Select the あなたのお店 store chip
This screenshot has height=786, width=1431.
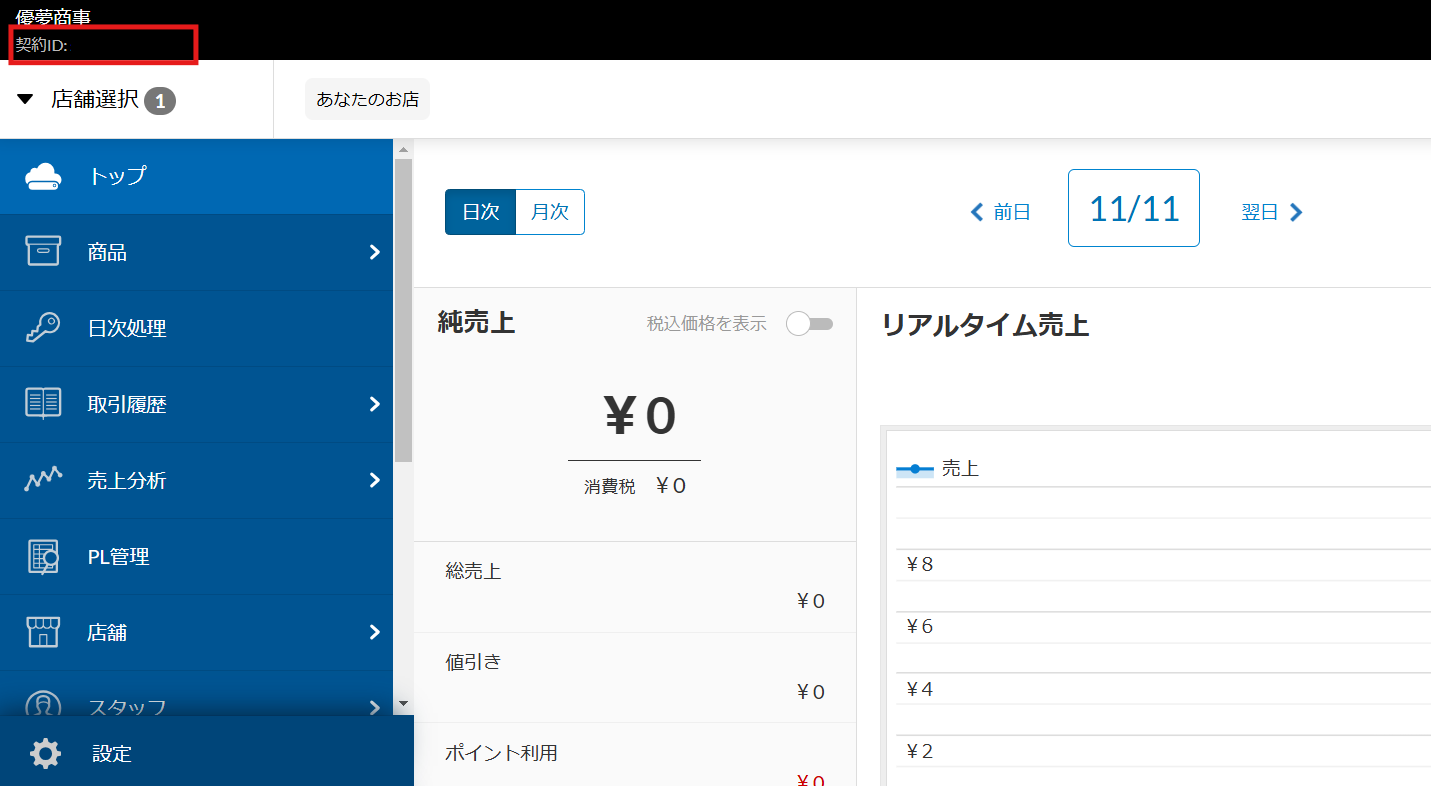(x=367, y=99)
